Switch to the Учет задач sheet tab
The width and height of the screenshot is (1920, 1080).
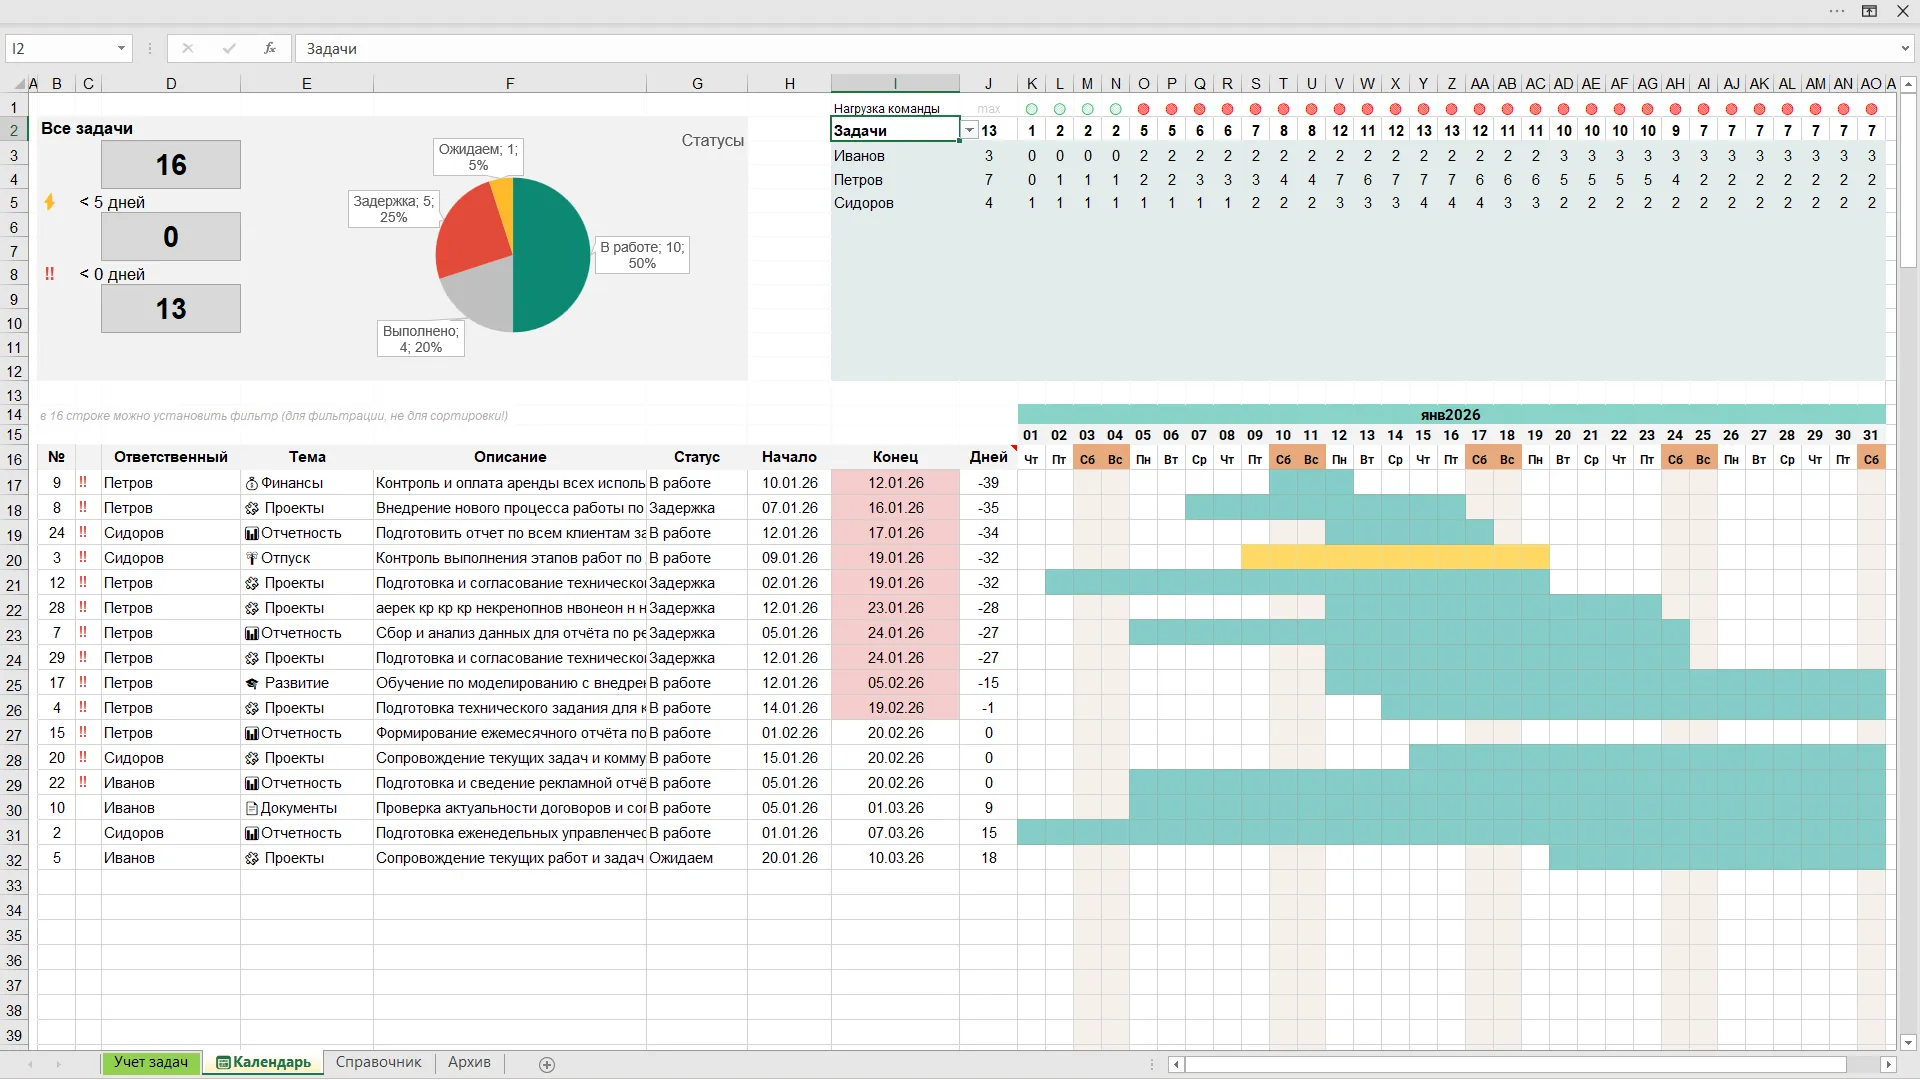coord(151,1063)
